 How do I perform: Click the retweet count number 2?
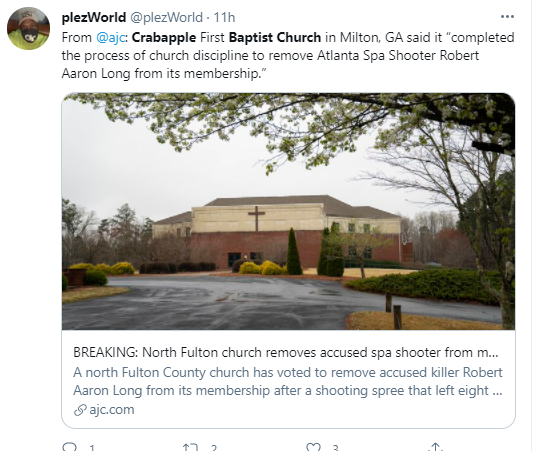point(214,448)
